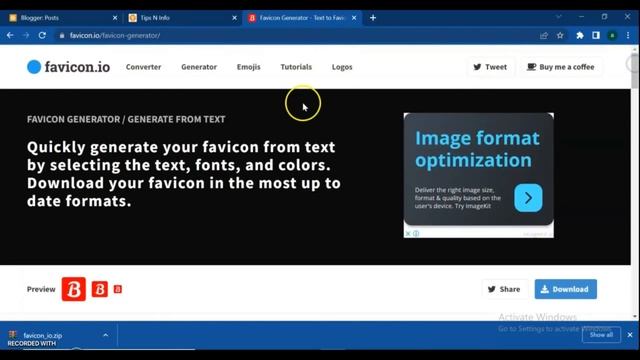Click the padlock site info icon
Image resolution: width=640 pixels, height=360 pixels.
(62, 36)
